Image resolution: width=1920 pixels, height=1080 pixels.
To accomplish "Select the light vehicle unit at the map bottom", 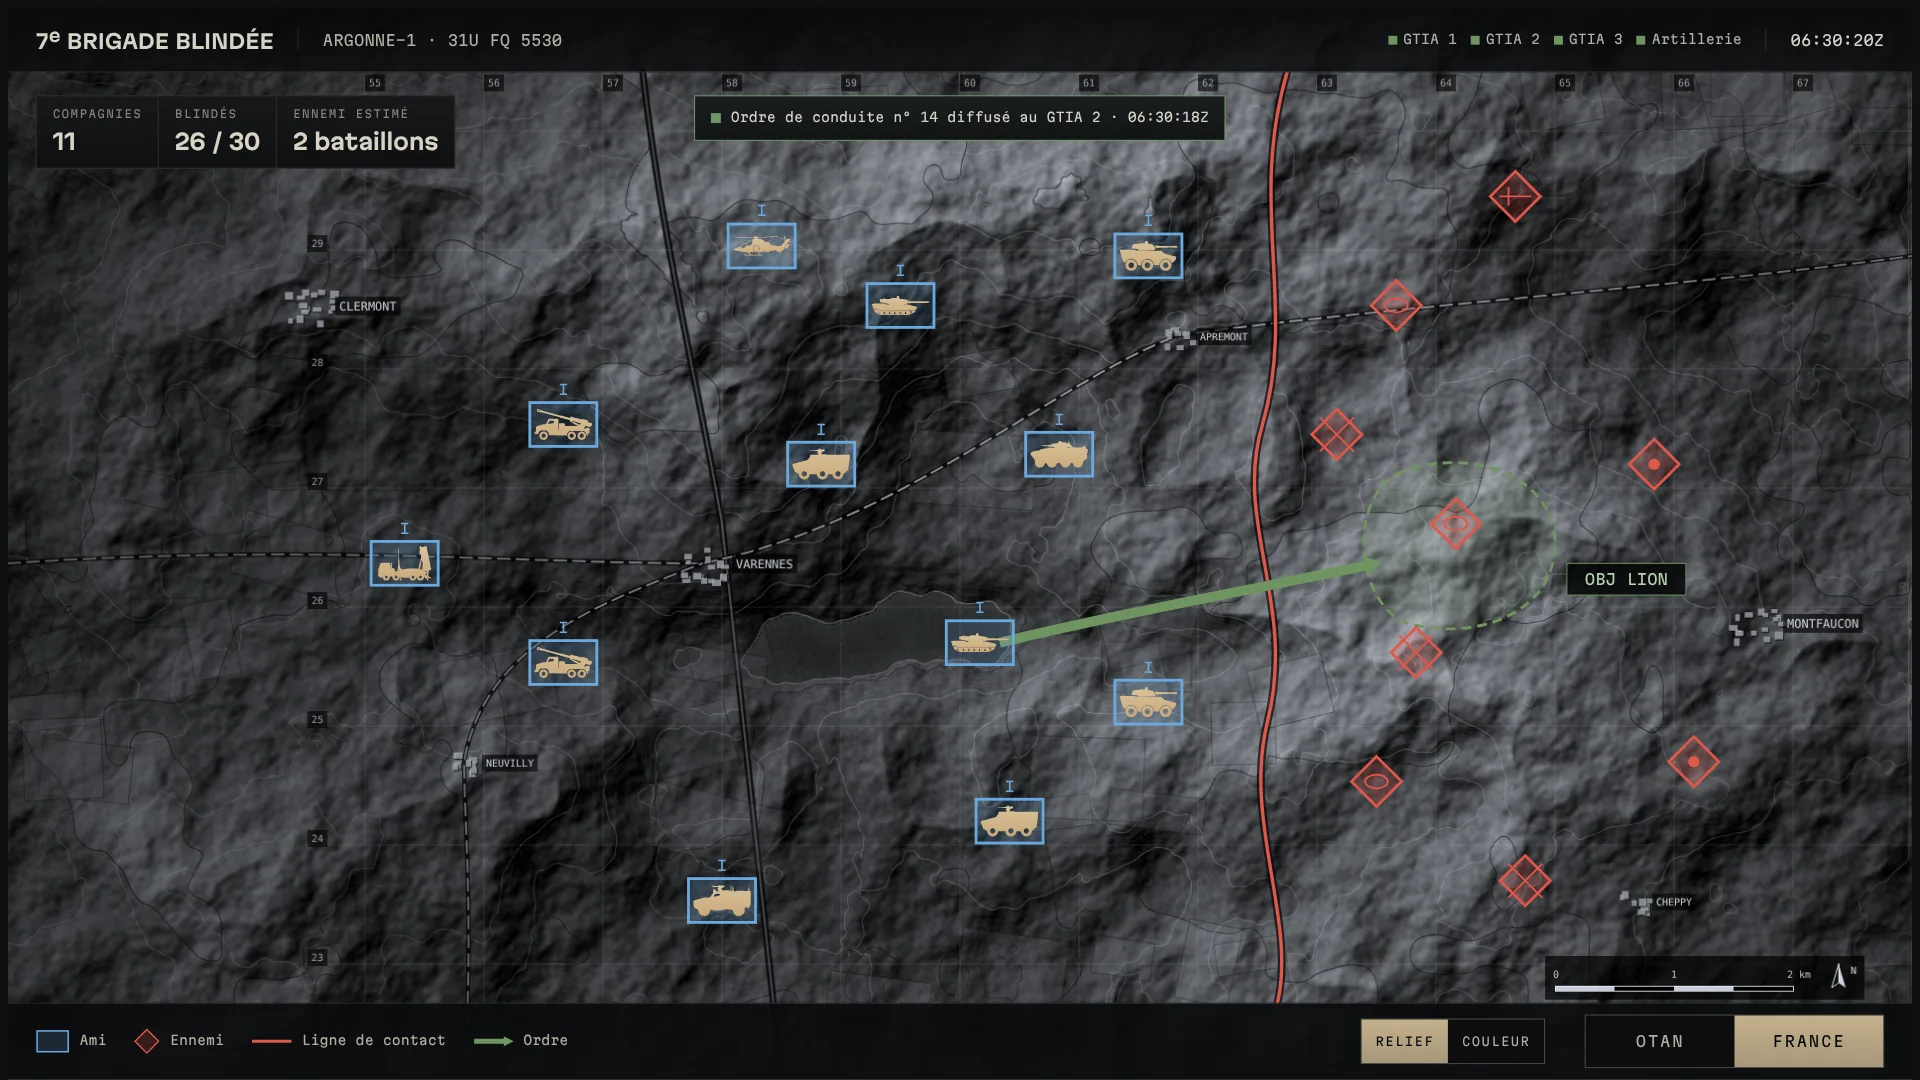I will (x=721, y=901).
